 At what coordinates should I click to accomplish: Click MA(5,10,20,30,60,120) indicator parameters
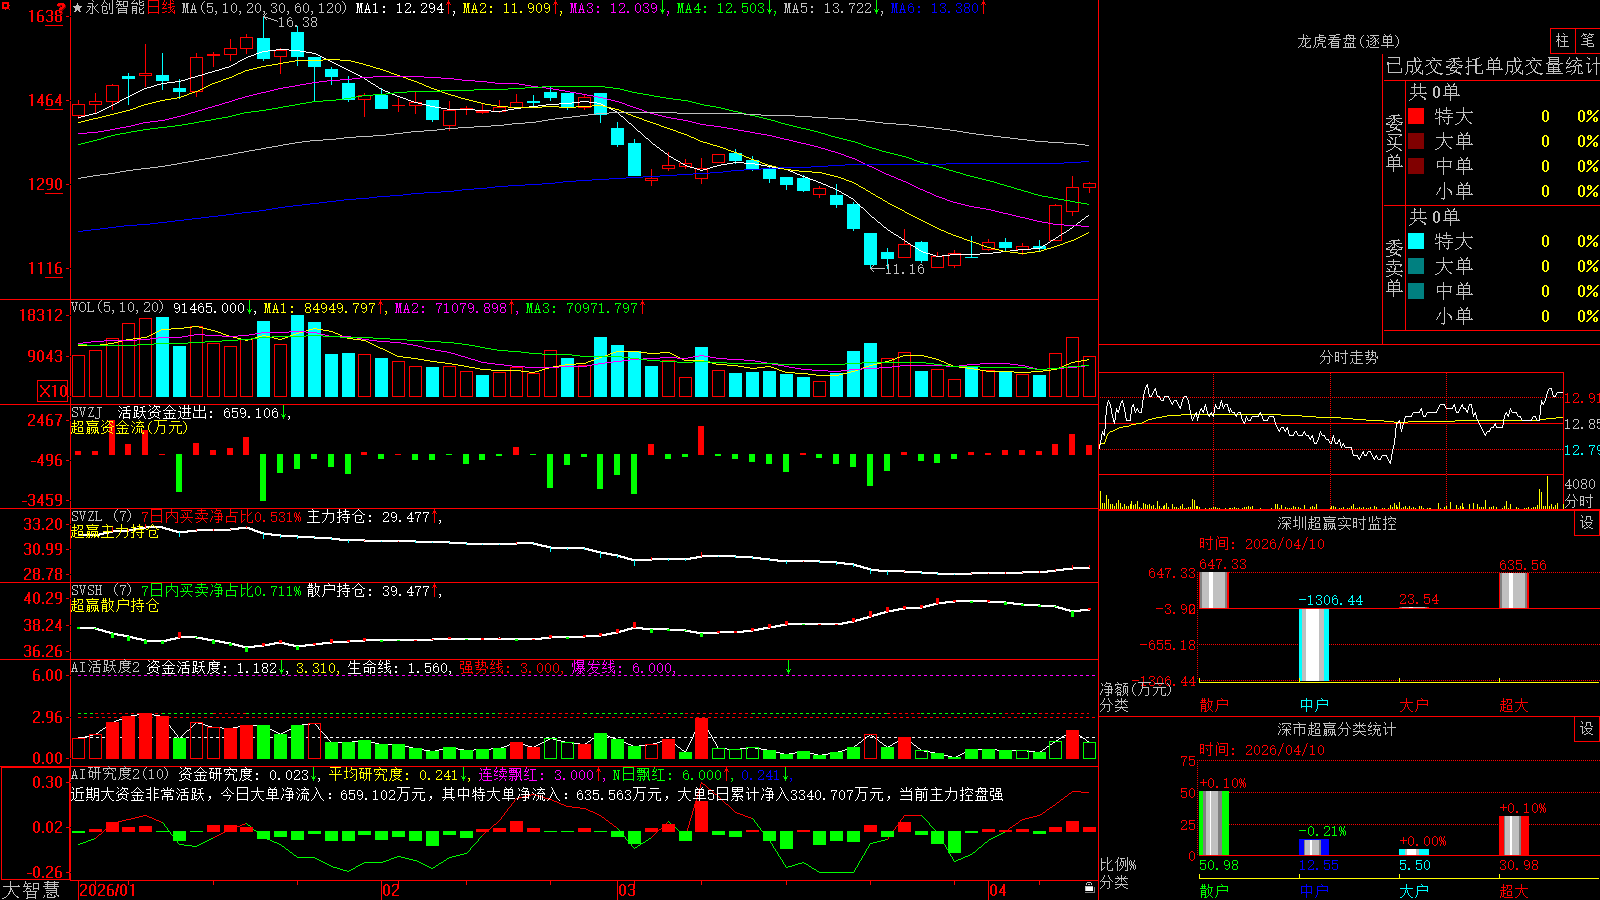click(264, 8)
